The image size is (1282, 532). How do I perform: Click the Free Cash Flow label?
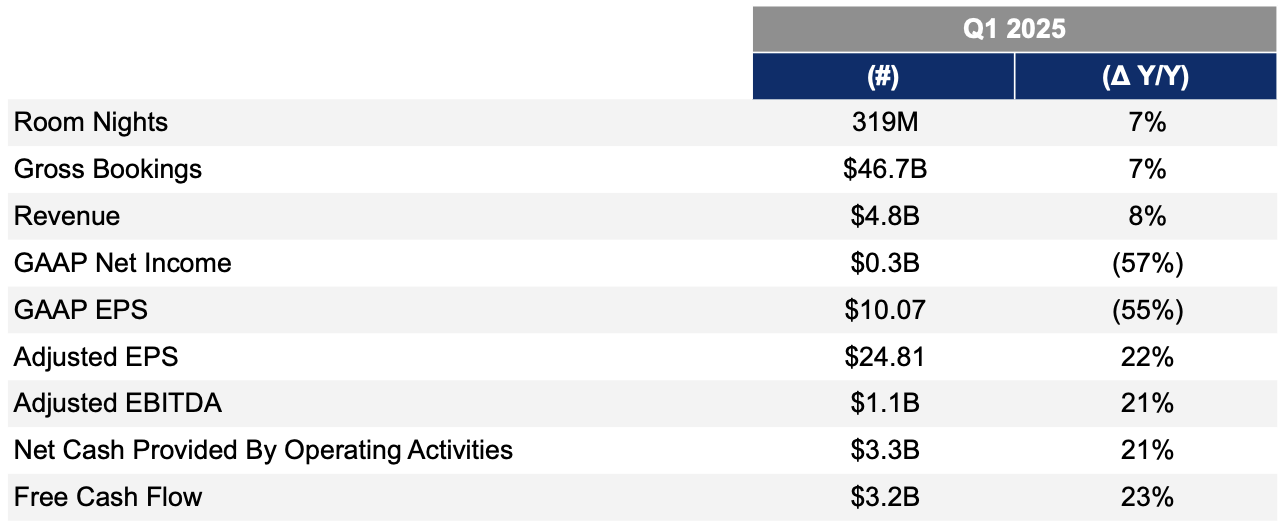108,497
